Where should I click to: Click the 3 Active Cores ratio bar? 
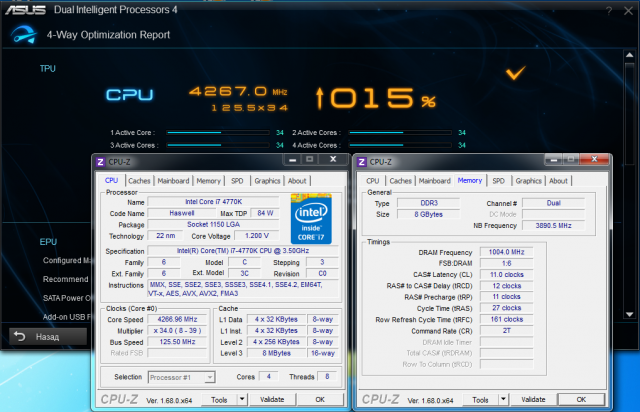218,145
